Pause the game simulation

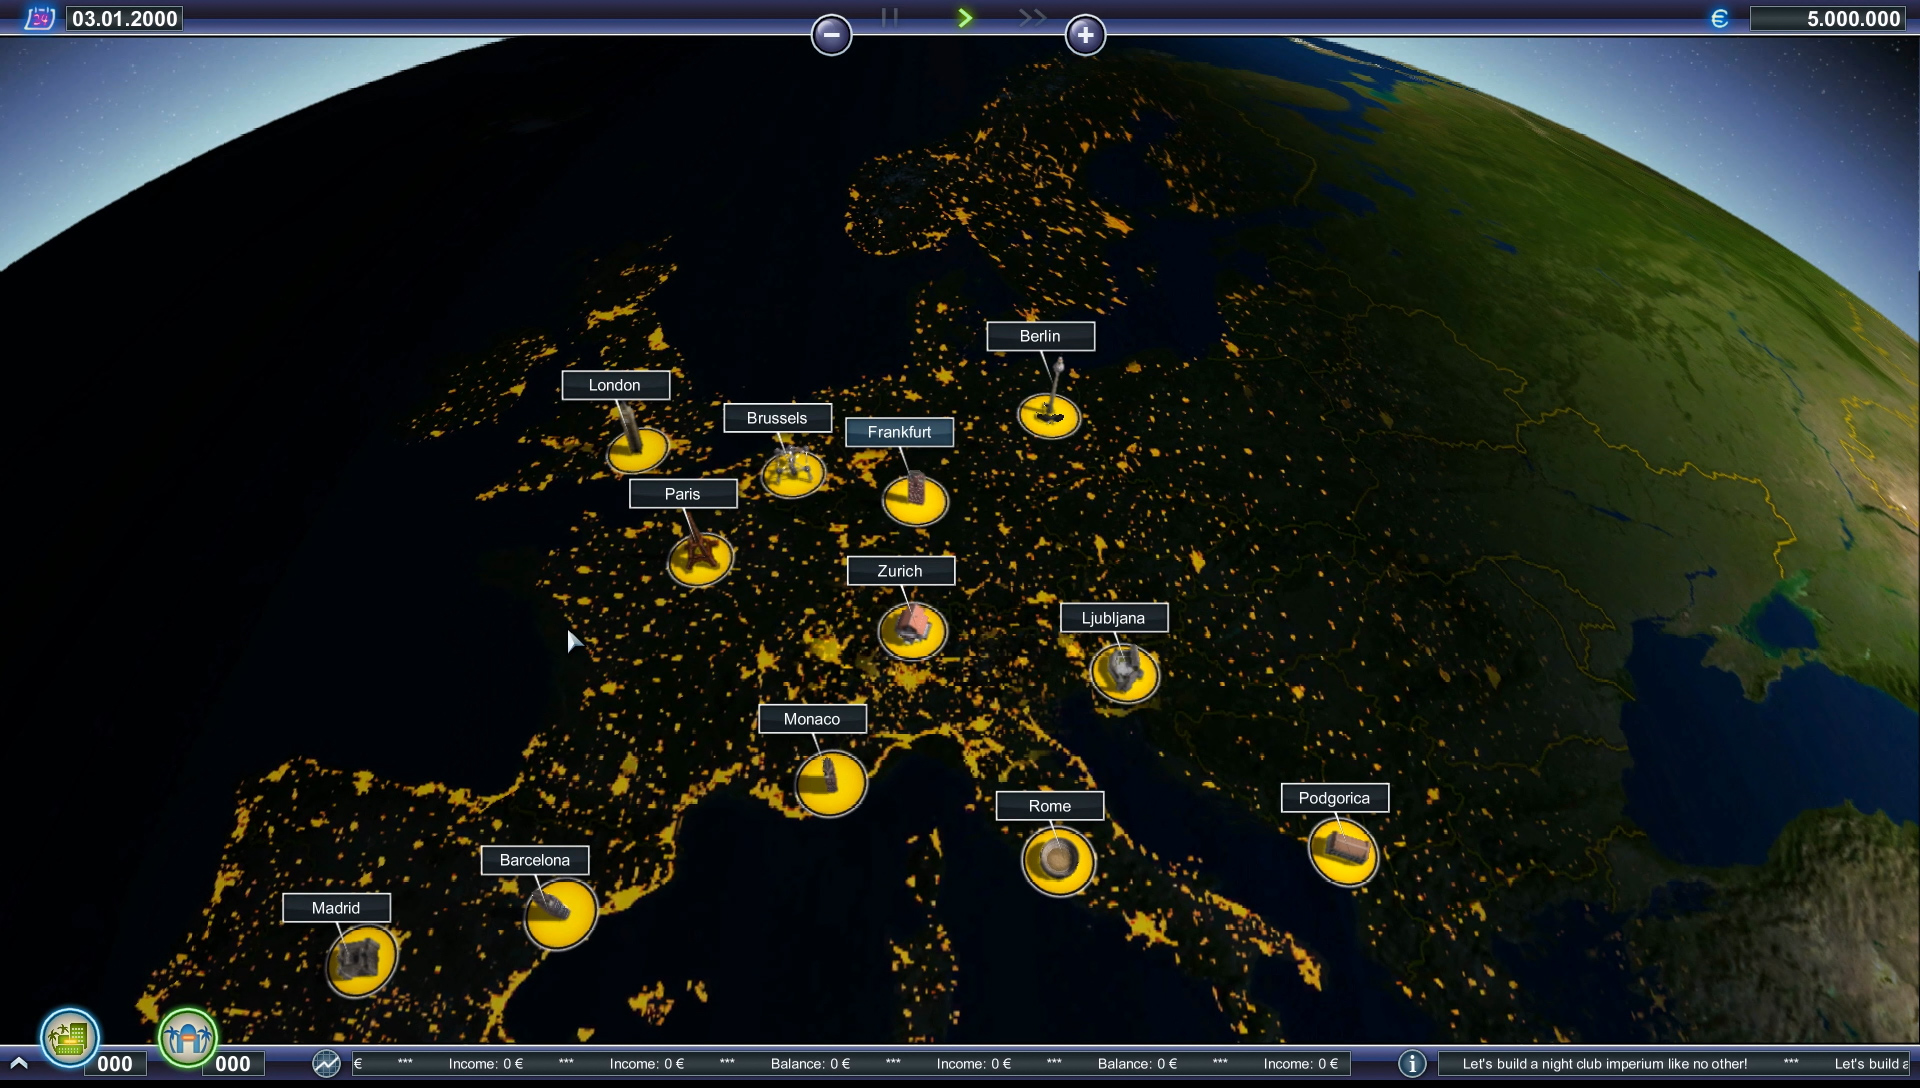coord(888,16)
